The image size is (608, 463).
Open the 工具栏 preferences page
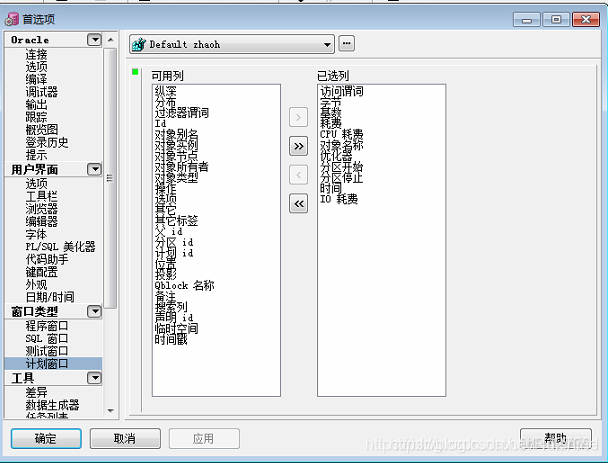click(x=42, y=196)
